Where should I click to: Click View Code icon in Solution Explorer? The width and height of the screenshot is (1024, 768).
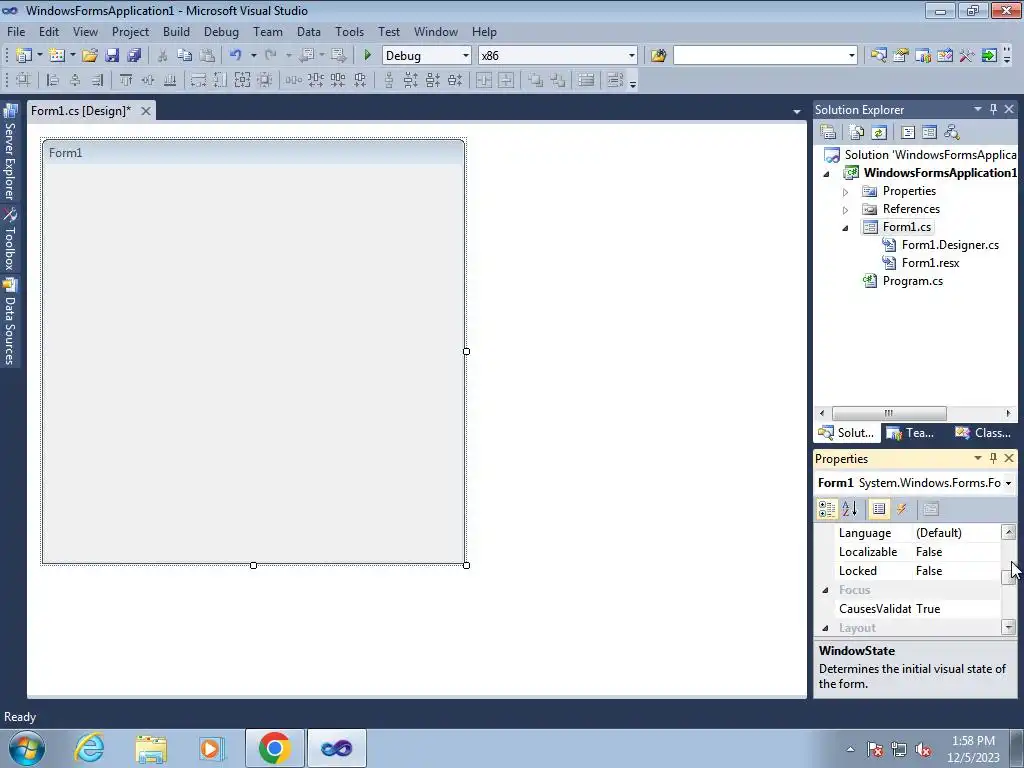pyautogui.click(x=908, y=132)
